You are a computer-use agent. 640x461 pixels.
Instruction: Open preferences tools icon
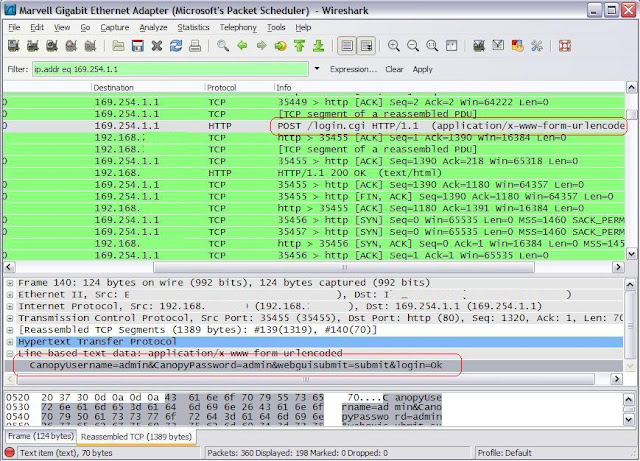[537, 46]
